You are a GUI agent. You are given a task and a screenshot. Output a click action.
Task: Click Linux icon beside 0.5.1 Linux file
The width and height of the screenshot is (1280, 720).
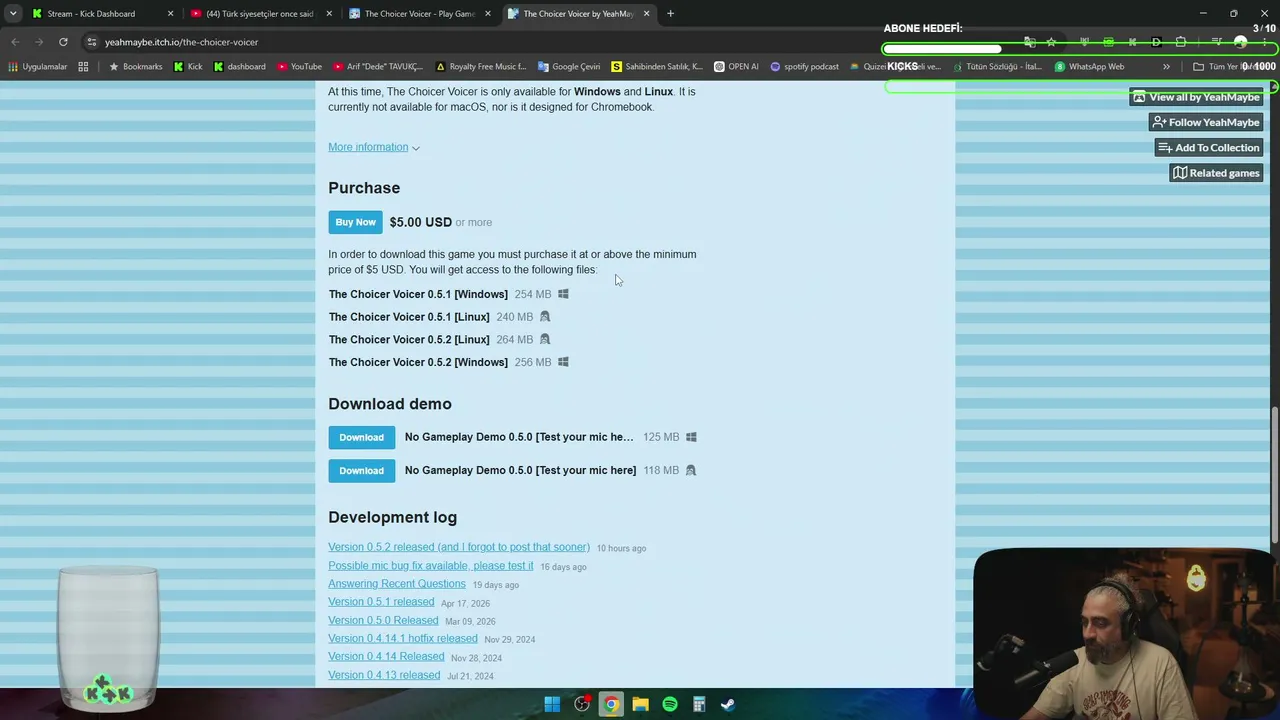click(545, 316)
